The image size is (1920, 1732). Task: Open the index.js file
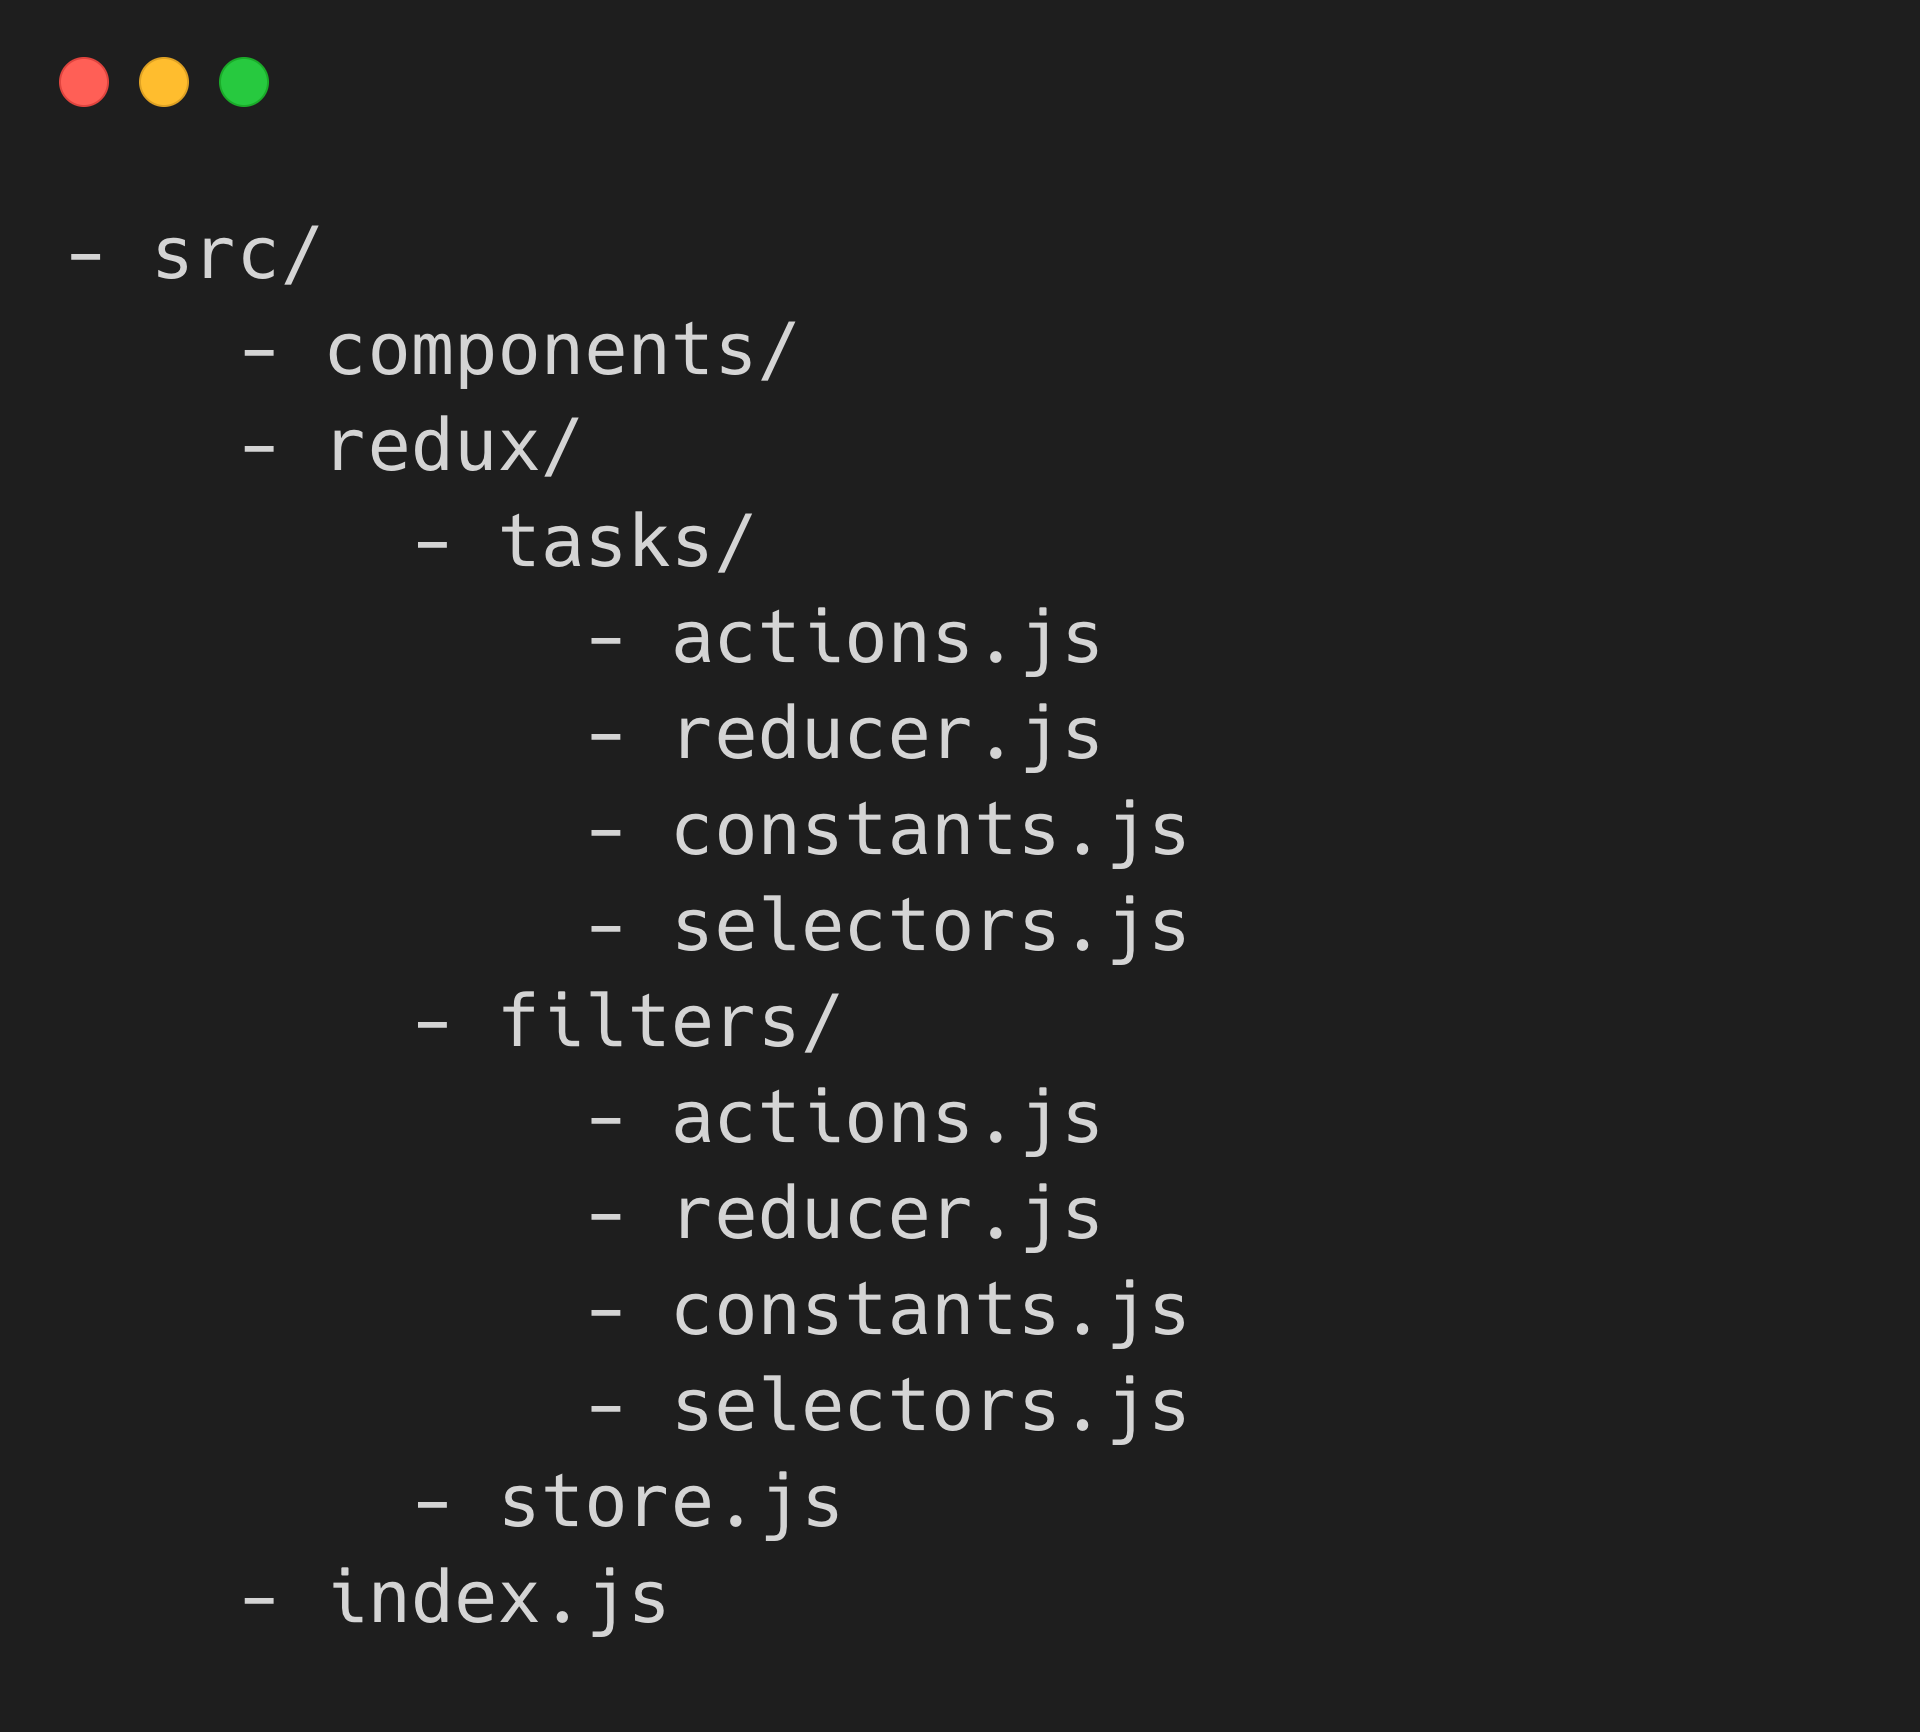coord(497,1598)
